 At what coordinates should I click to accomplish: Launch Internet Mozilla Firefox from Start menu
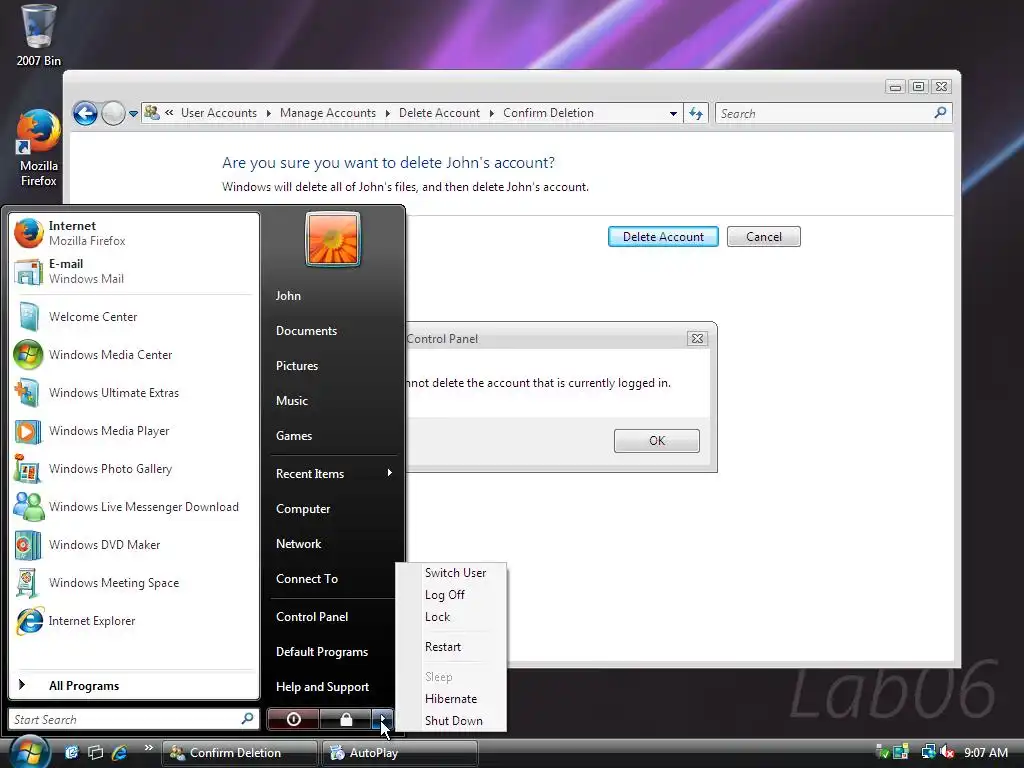pyautogui.click(x=134, y=233)
